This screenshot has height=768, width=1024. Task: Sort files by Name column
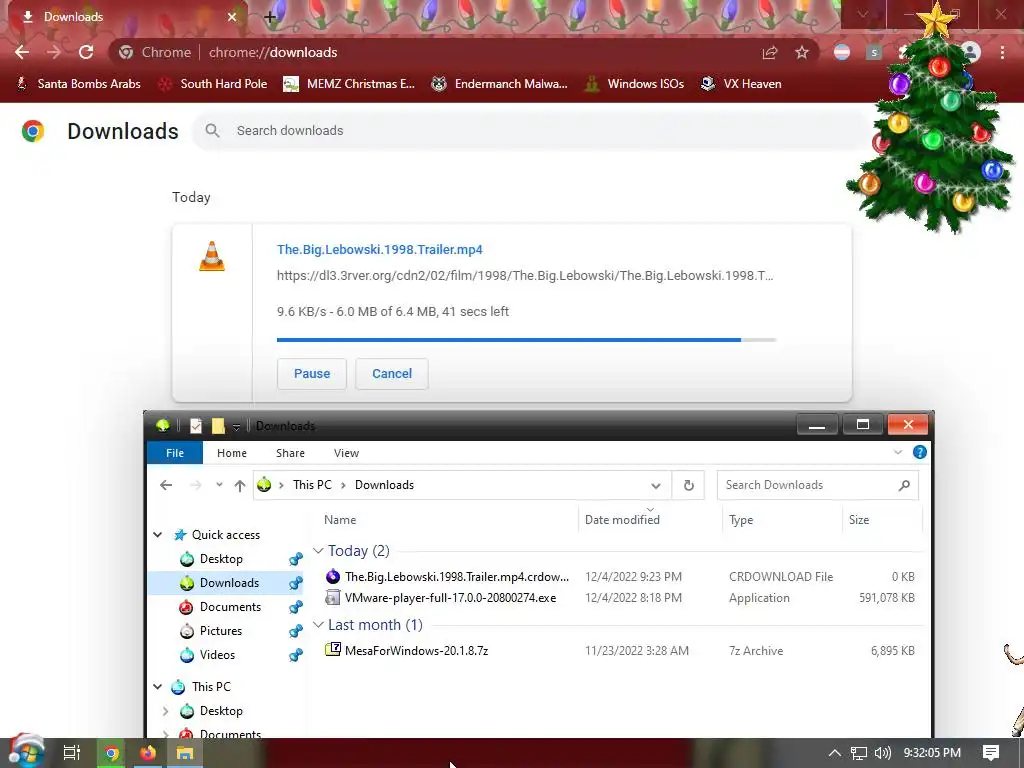[x=340, y=520]
